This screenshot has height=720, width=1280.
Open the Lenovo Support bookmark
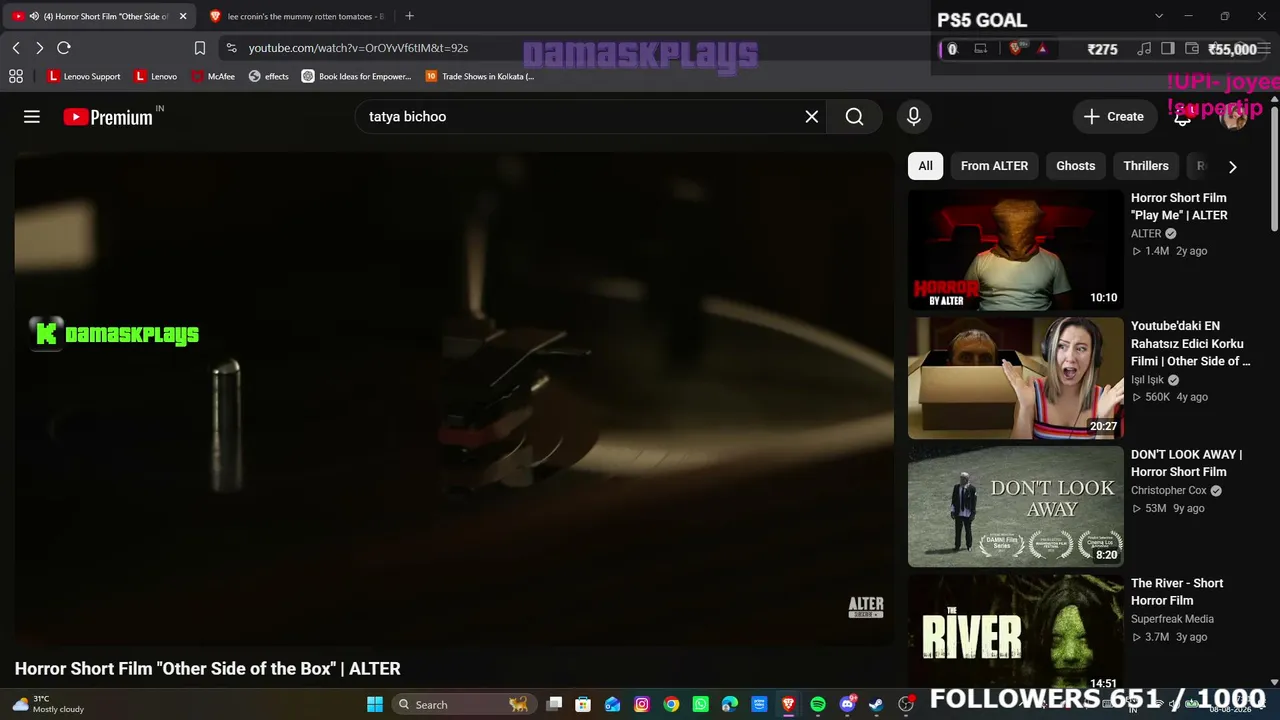(x=84, y=76)
